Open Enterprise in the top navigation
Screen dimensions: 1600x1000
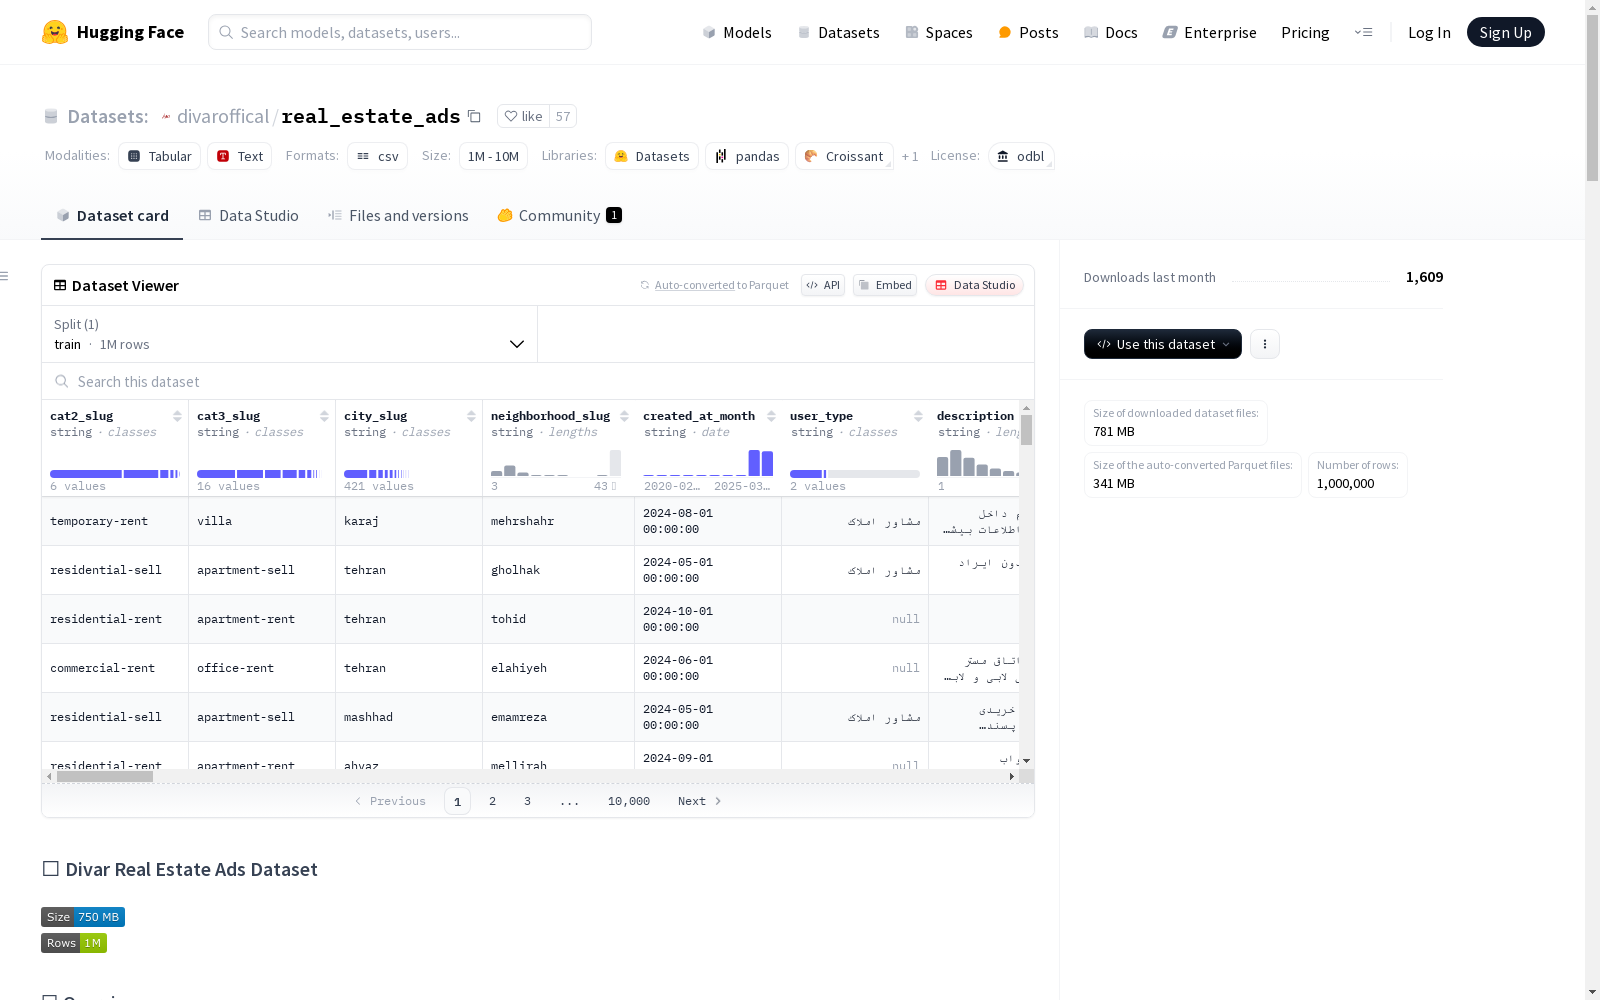[1209, 33]
